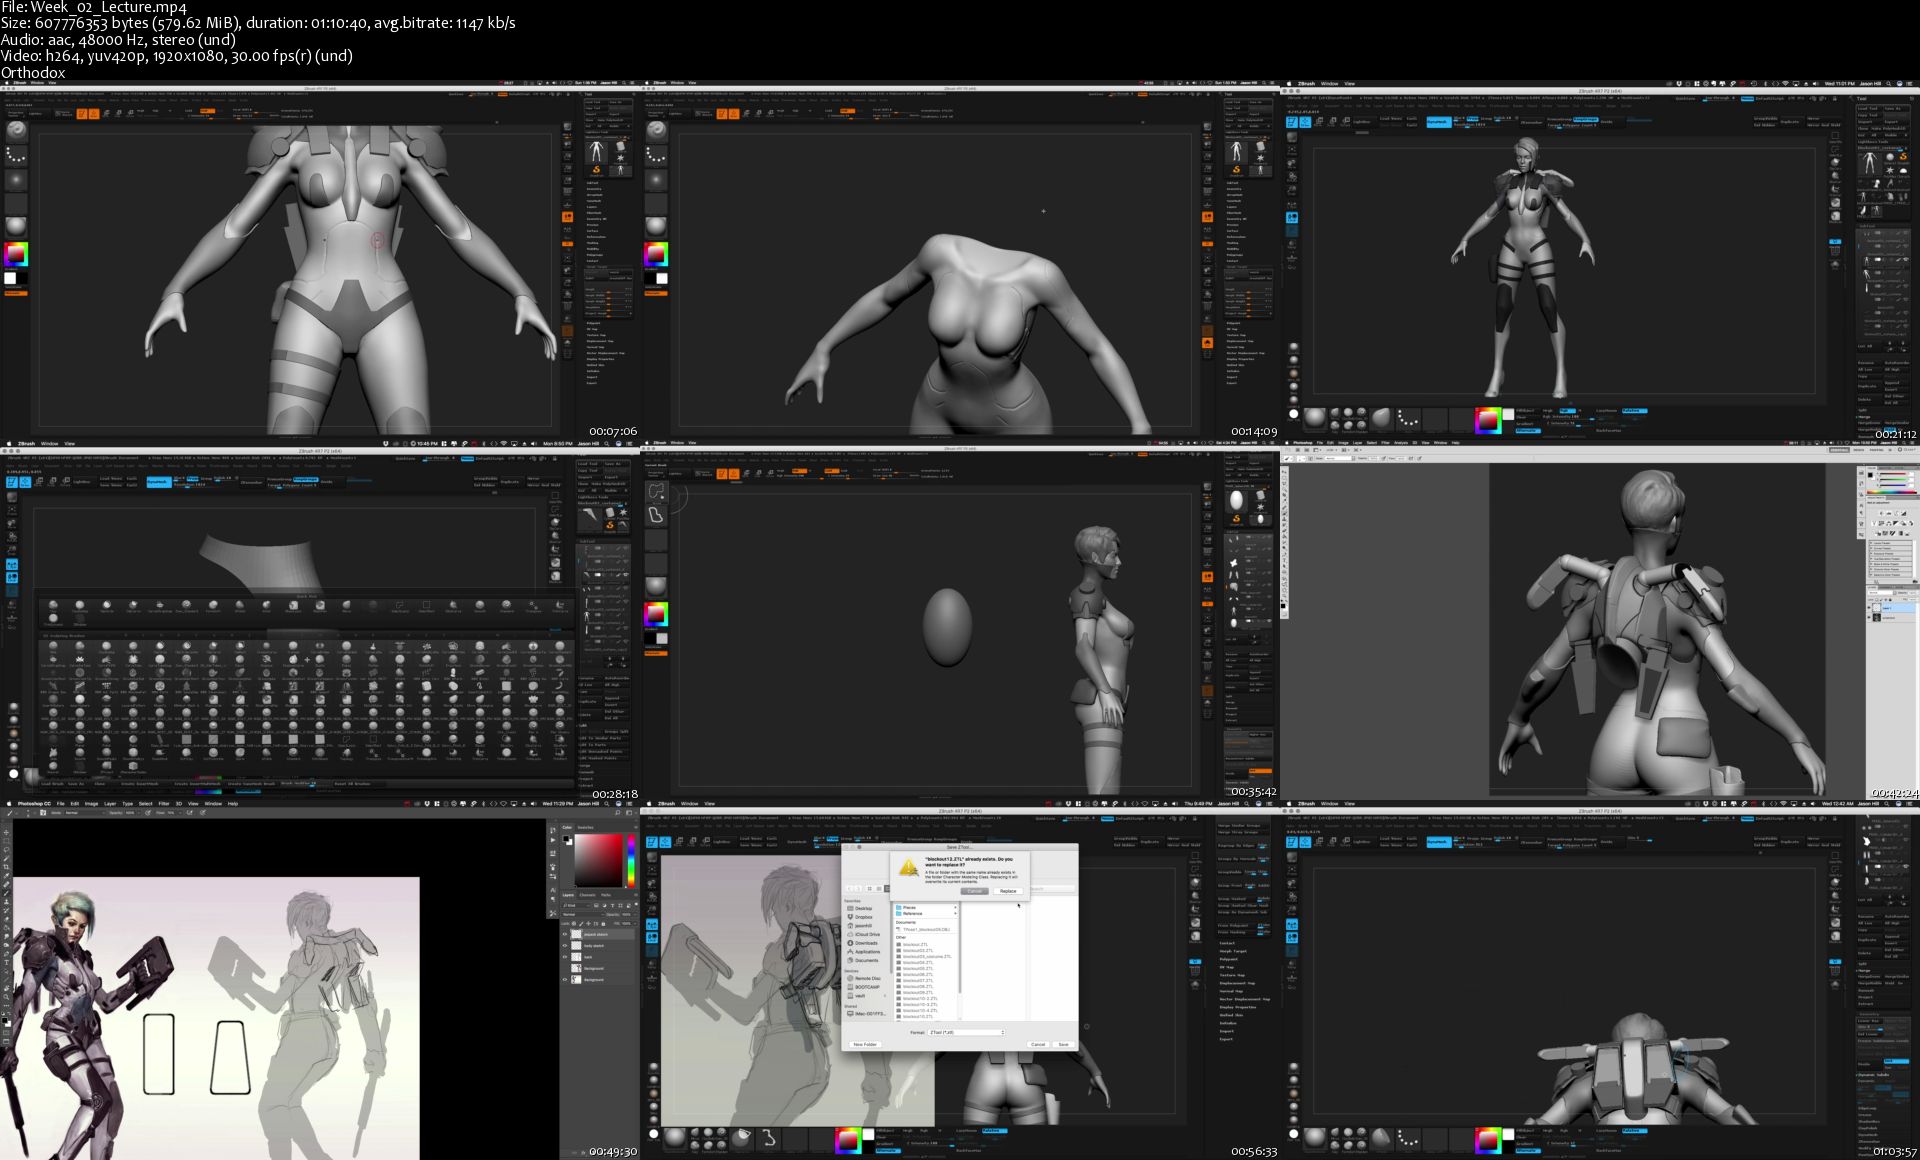Open the layer Kind filter dropdown
Image resolution: width=1920 pixels, height=1160 pixels.
(576, 905)
